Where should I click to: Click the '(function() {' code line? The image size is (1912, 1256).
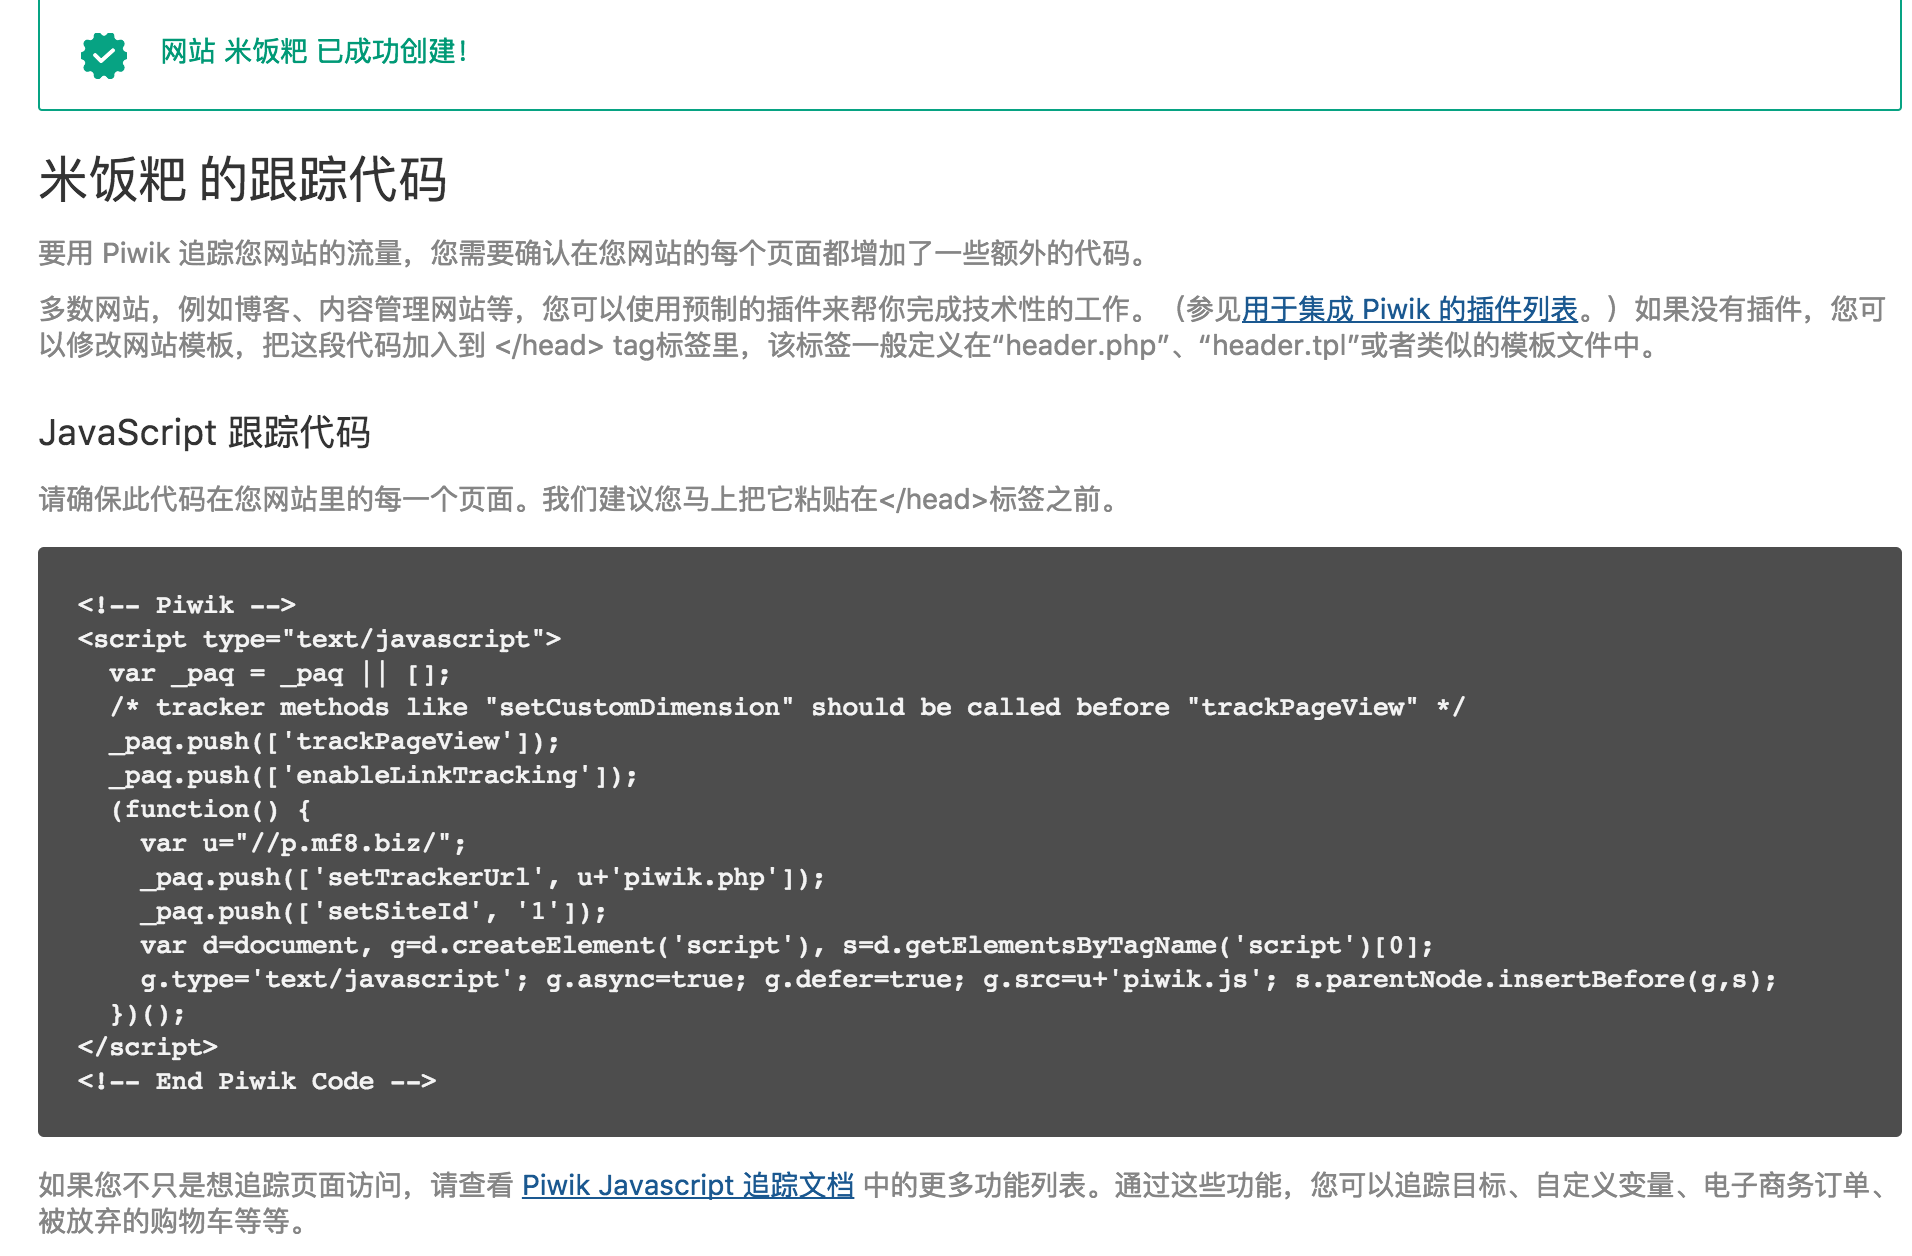click(211, 809)
